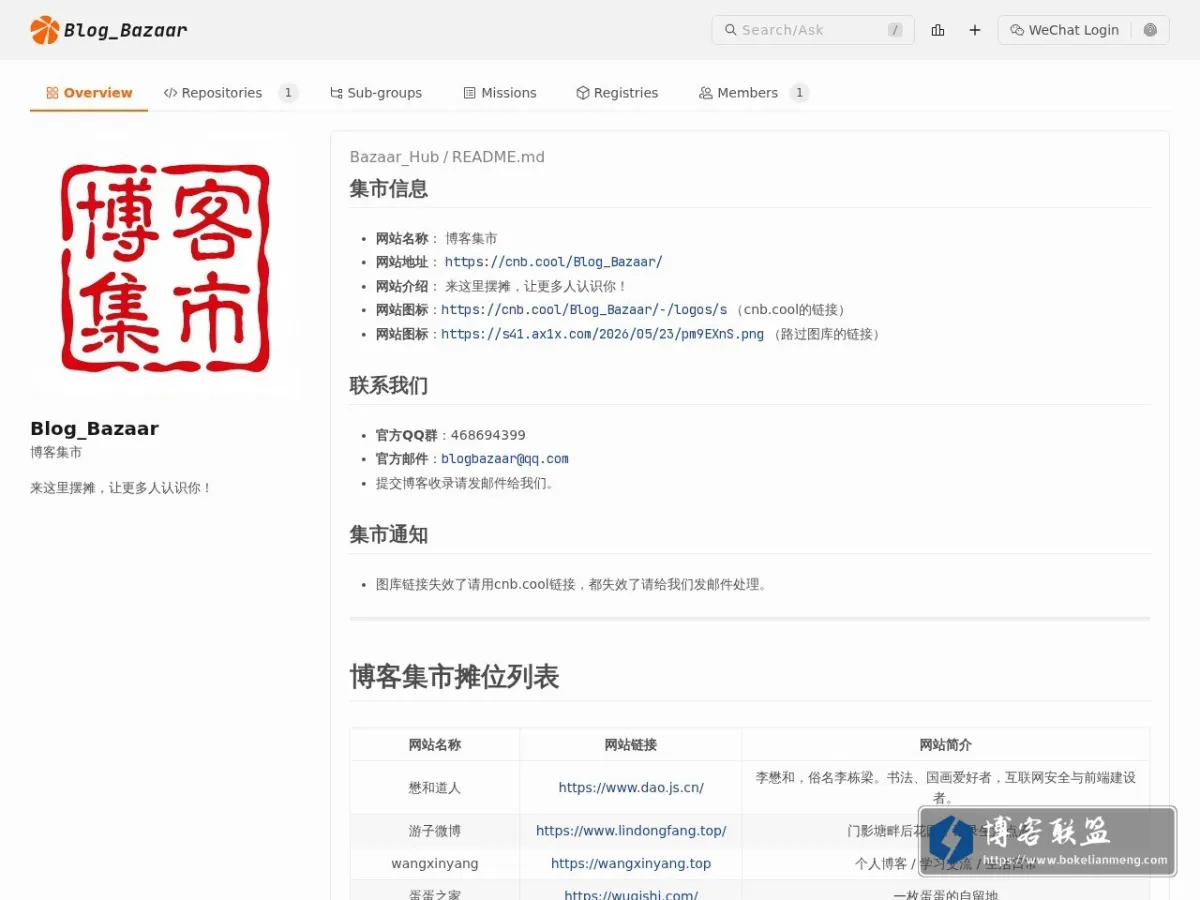Click the help icon beside WeChat Login
Screen dimensions: 1200x900
pos(1150,30)
